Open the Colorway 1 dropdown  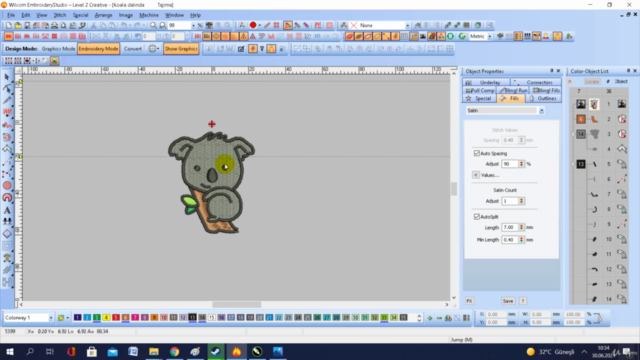click(51, 318)
